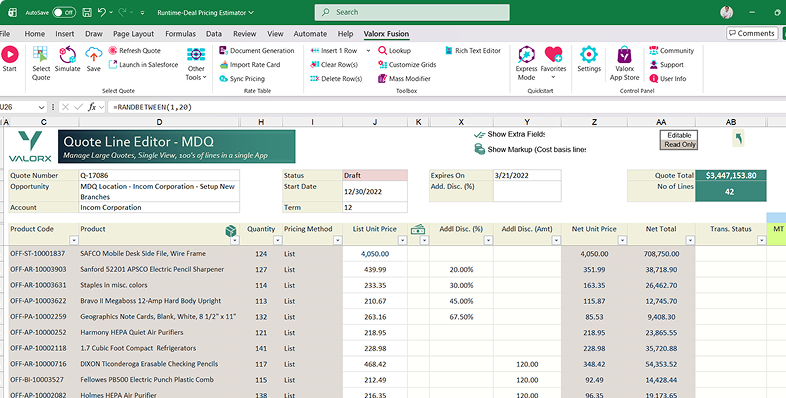
Task: Open Document Generation
Action: tap(257, 51)
